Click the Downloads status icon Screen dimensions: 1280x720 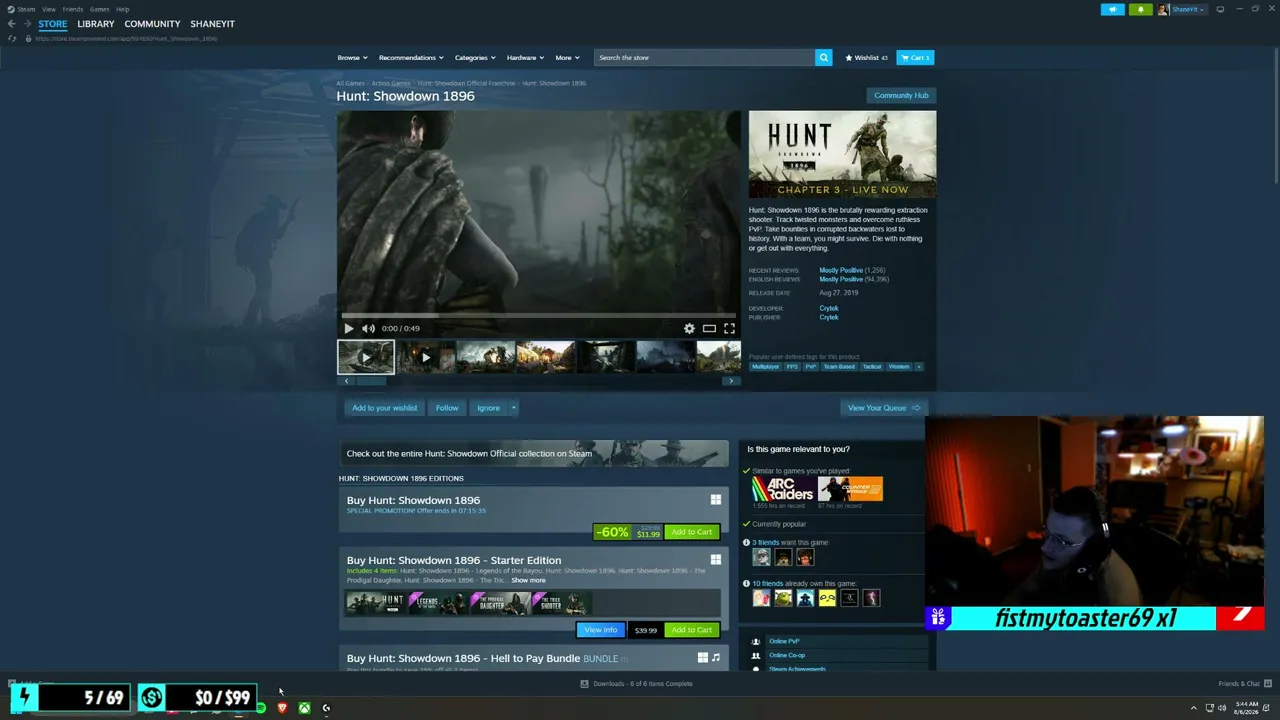[585, 684]
